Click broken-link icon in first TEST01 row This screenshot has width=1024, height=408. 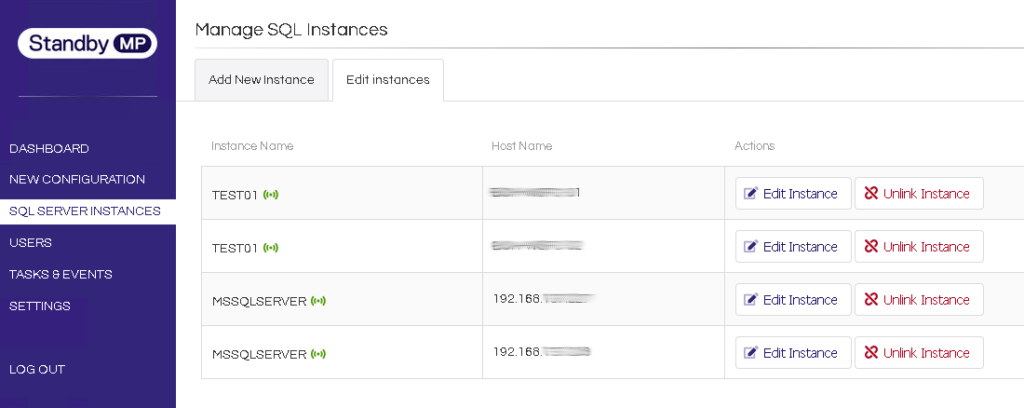871,193
